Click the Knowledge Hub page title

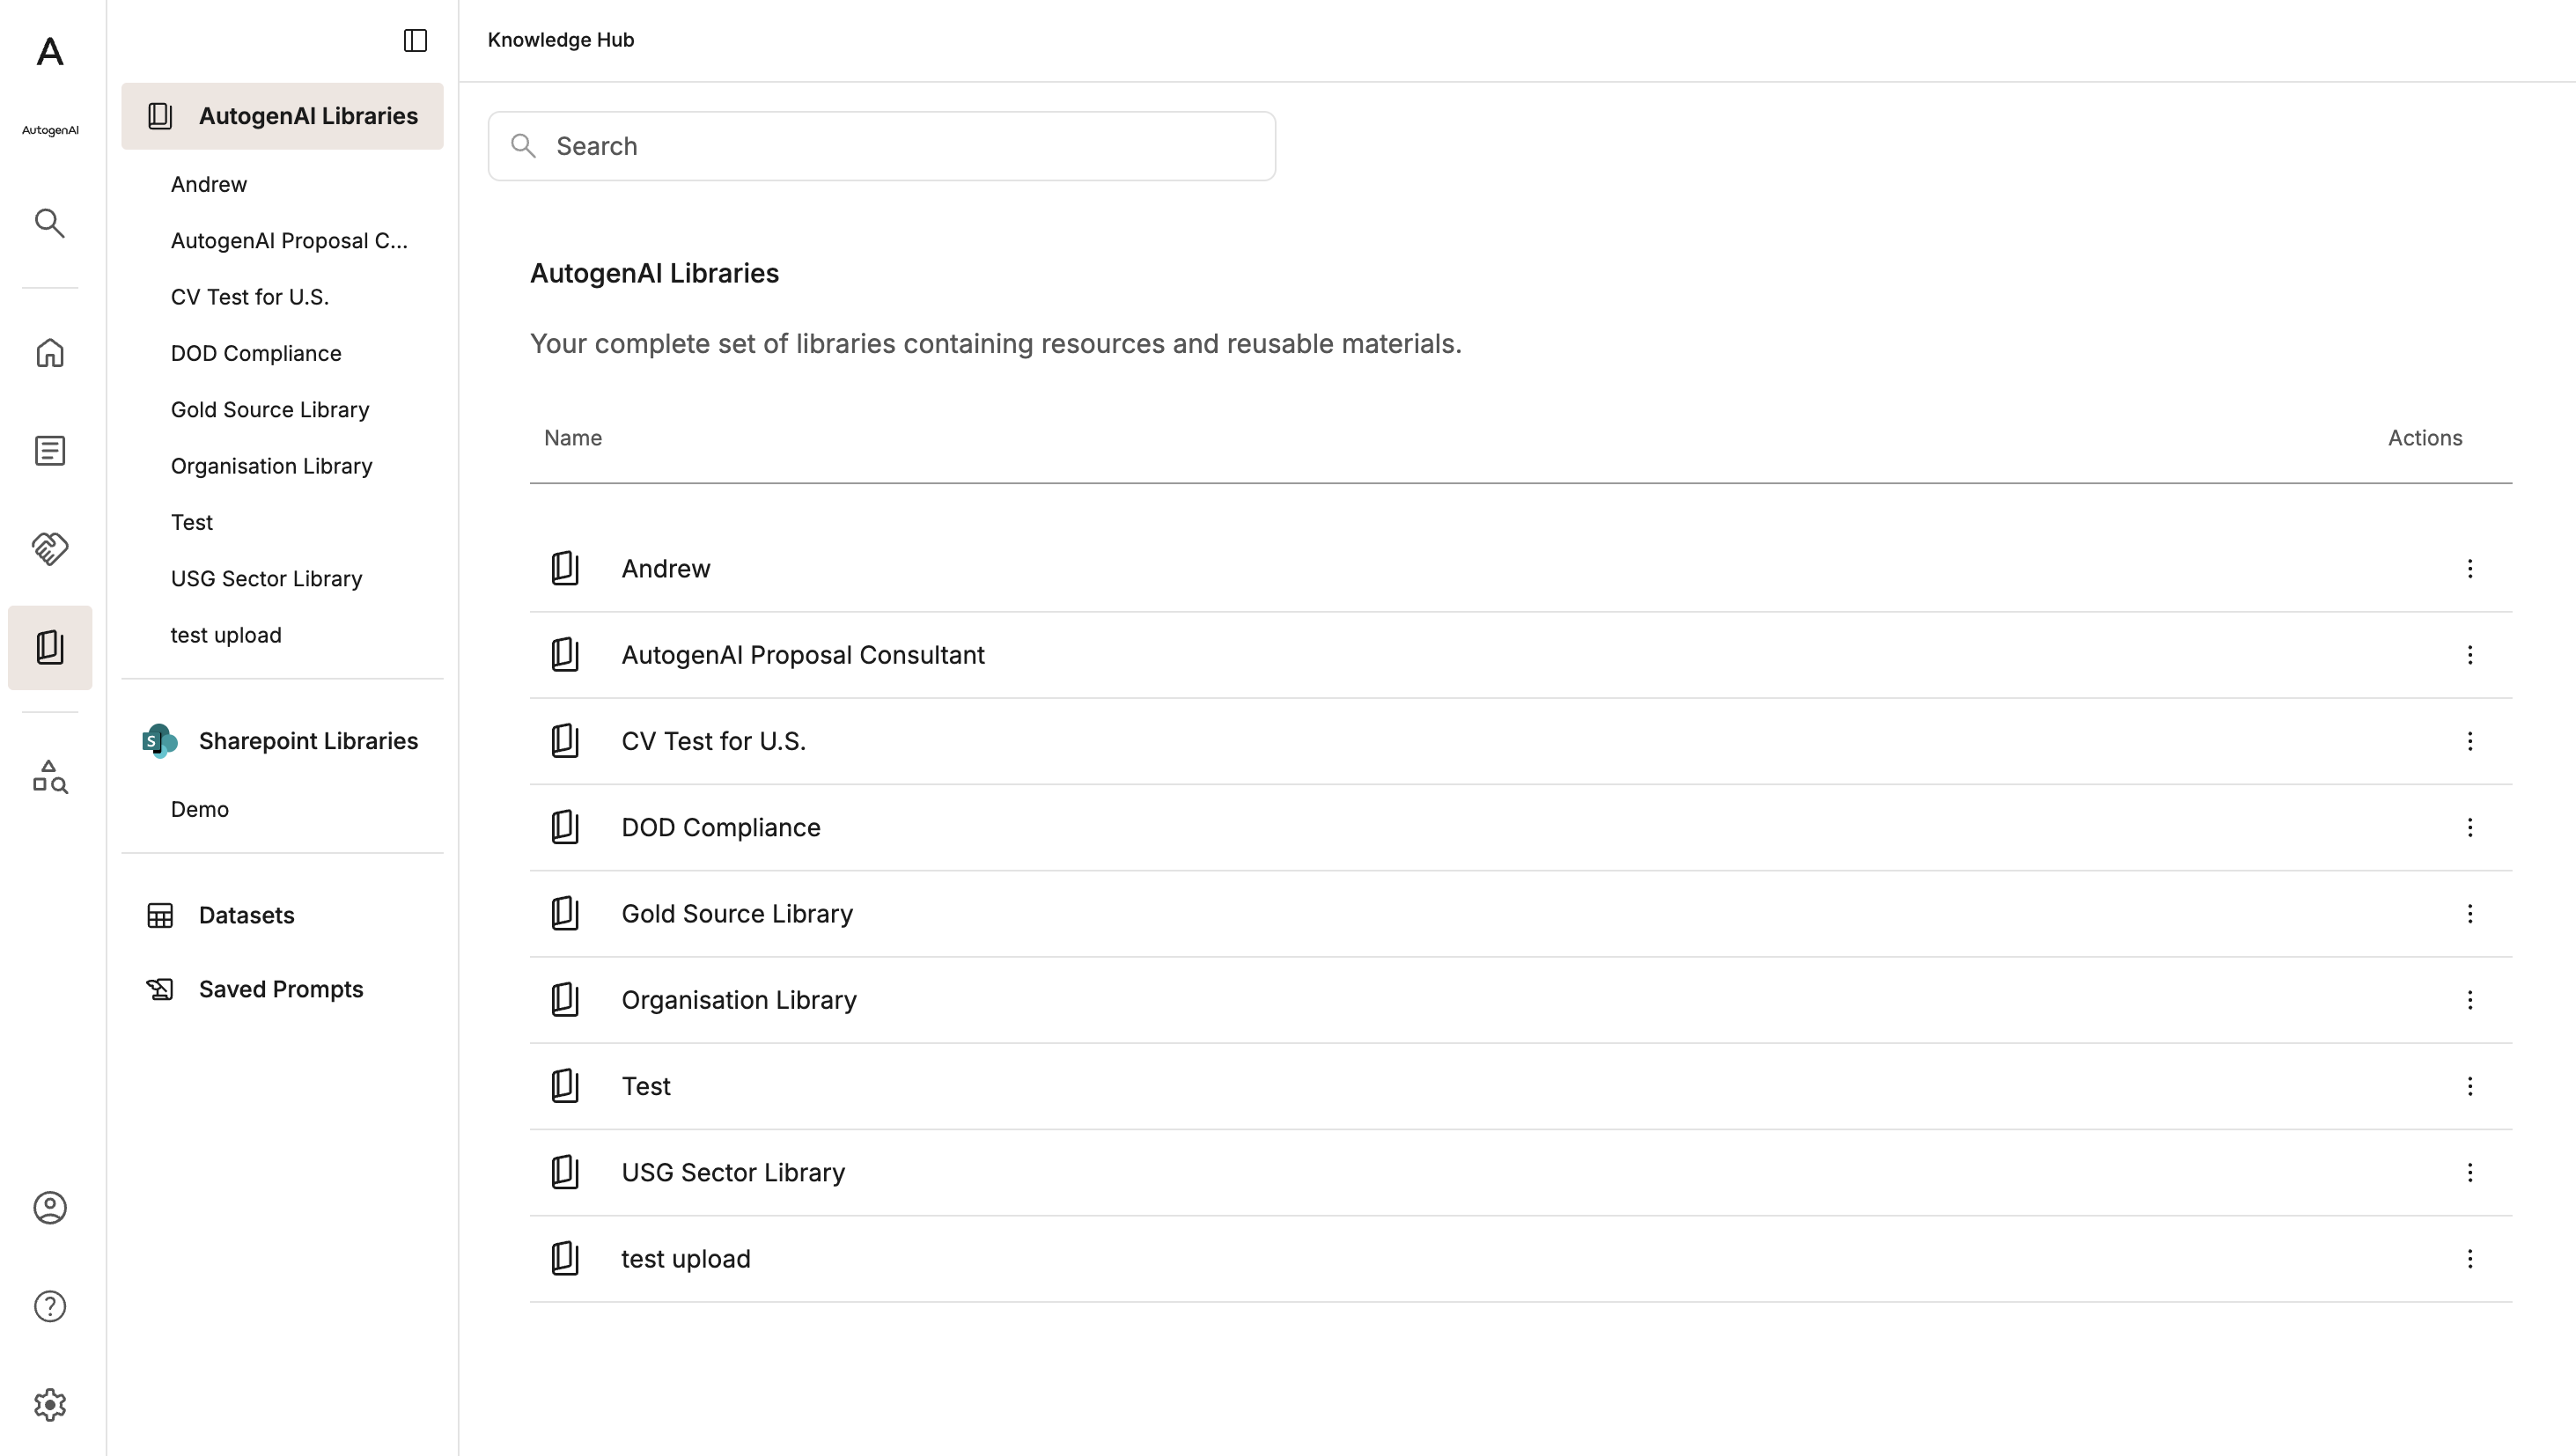tap(561, 40)
